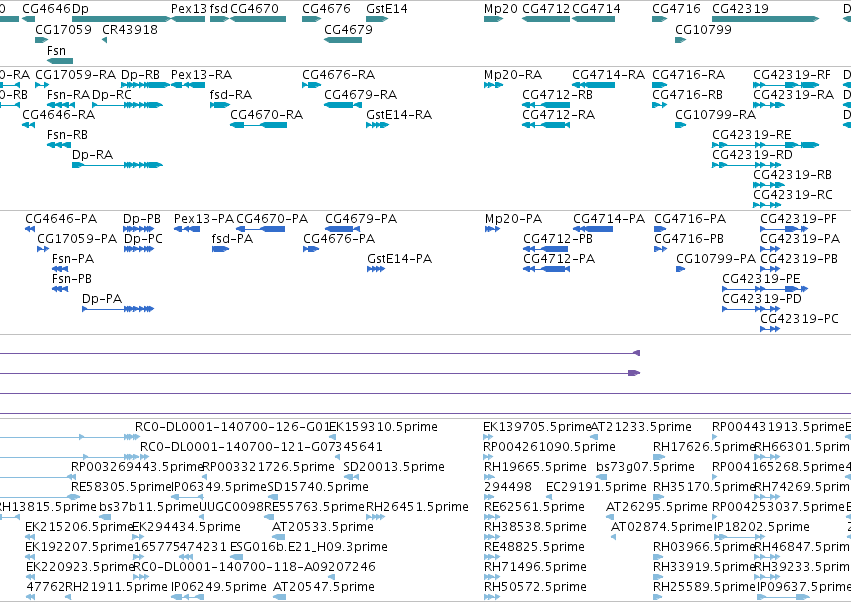
Task: Click the Mp20 gene label
Action: point(500,9)
